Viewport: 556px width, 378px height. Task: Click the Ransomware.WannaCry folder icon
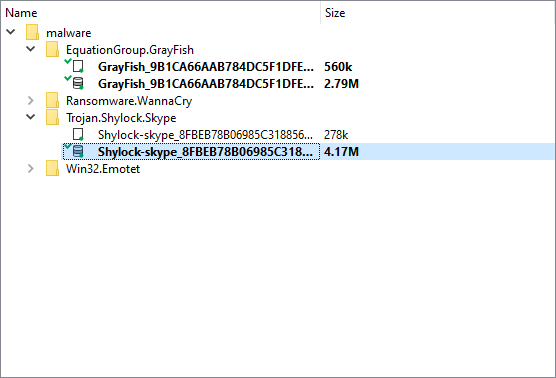coord(52,100)
